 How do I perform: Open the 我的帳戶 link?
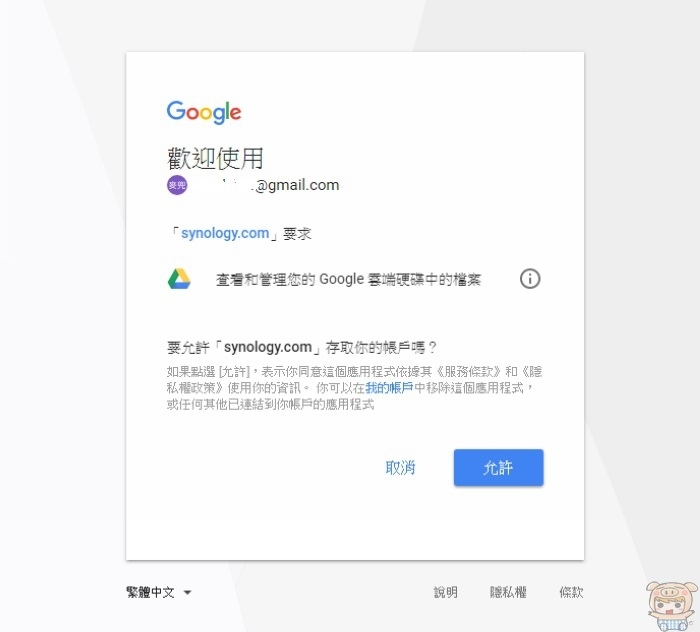[x=389, y=388]
